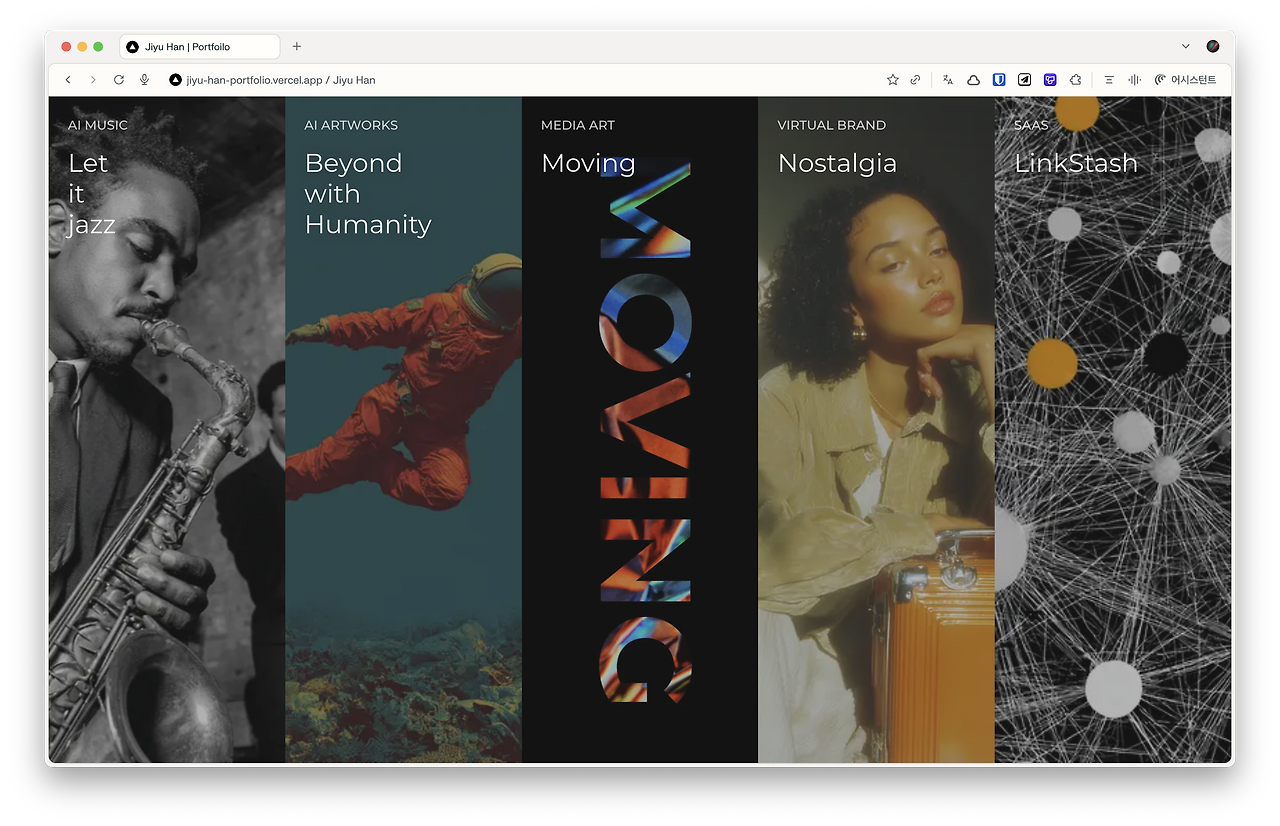
Task: Open the Let it jazz project
Action: (x=91, y=194)
